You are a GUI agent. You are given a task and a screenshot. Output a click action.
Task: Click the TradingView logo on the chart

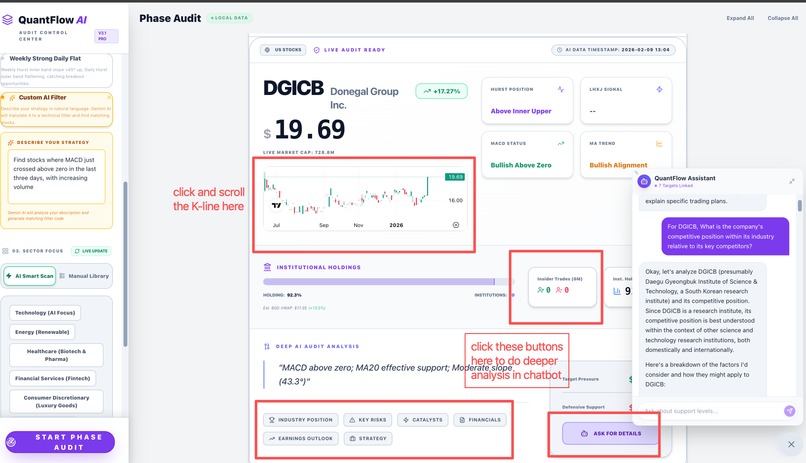277,205
